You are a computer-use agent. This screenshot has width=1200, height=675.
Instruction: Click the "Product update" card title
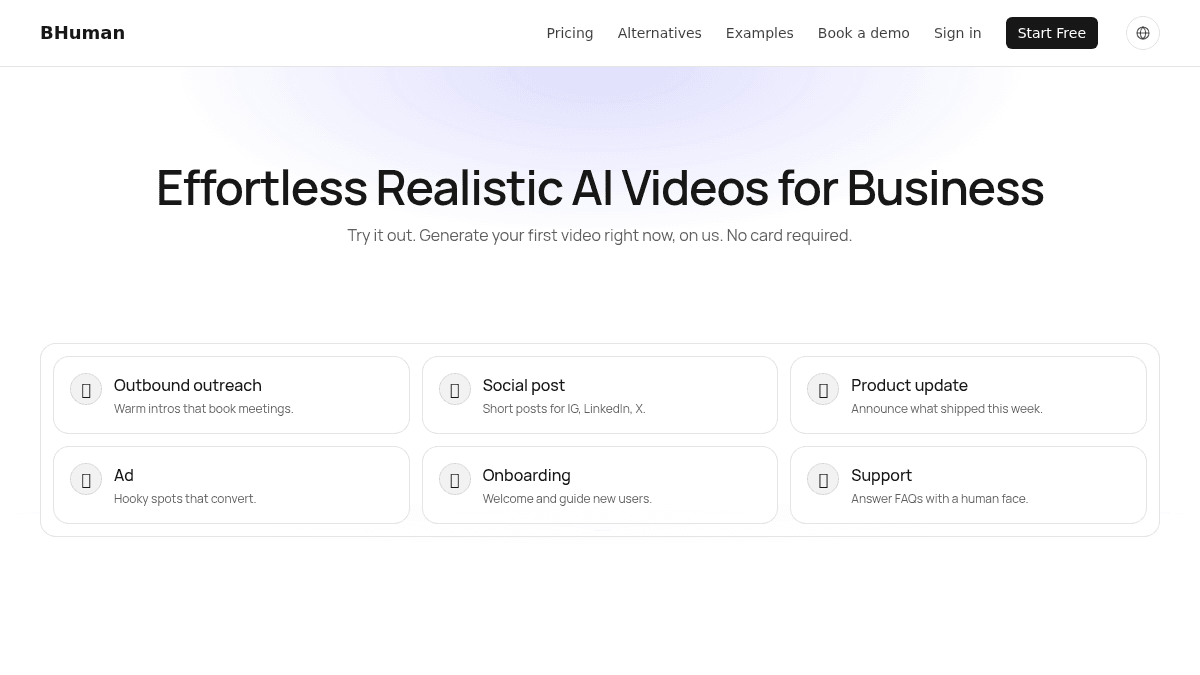click(910, 385)
